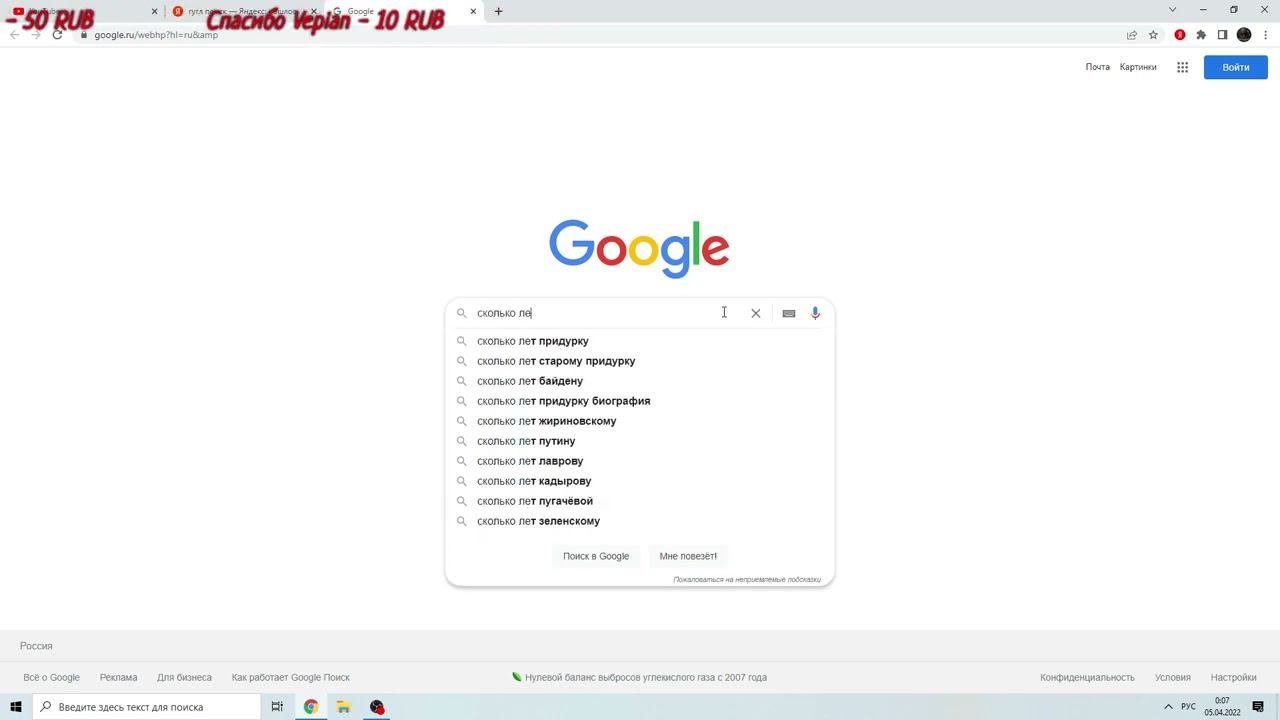Go forward to the next page
1280x720 pixels.
(x=36, y=35)
